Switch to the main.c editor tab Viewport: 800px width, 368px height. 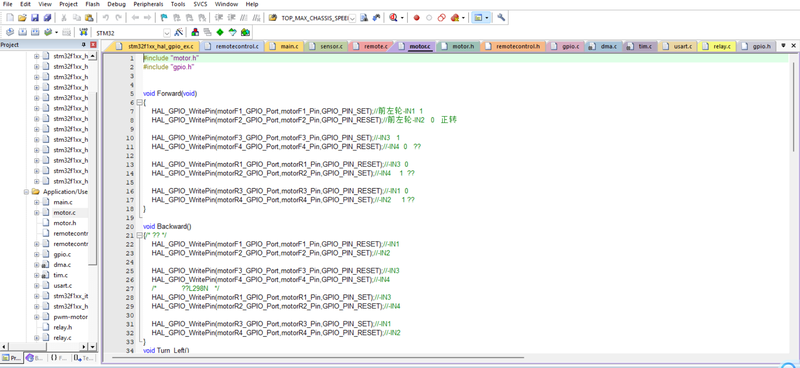point(284,46)
